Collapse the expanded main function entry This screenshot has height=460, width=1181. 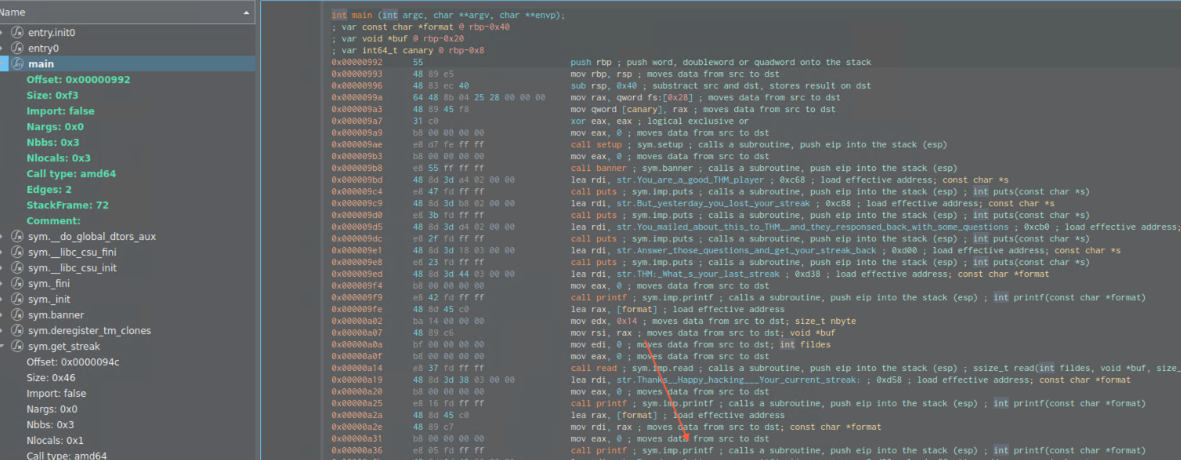coord(5,64)
